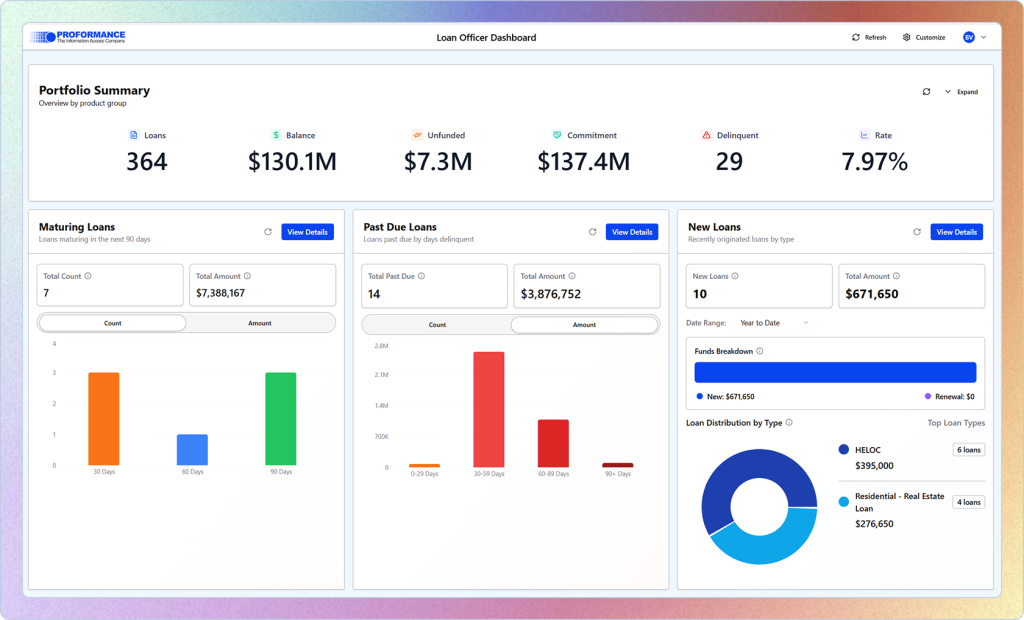Switch Maturing Loans view to Amount

click(x=261, y=323)
